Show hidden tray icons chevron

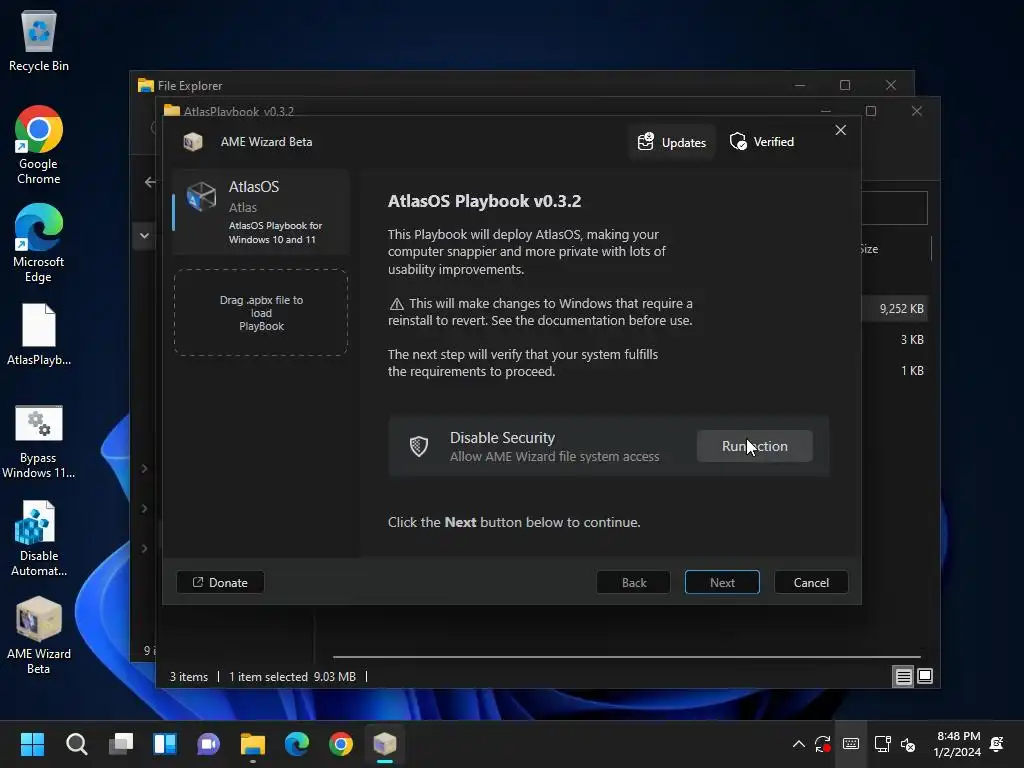tap(799, 744)
